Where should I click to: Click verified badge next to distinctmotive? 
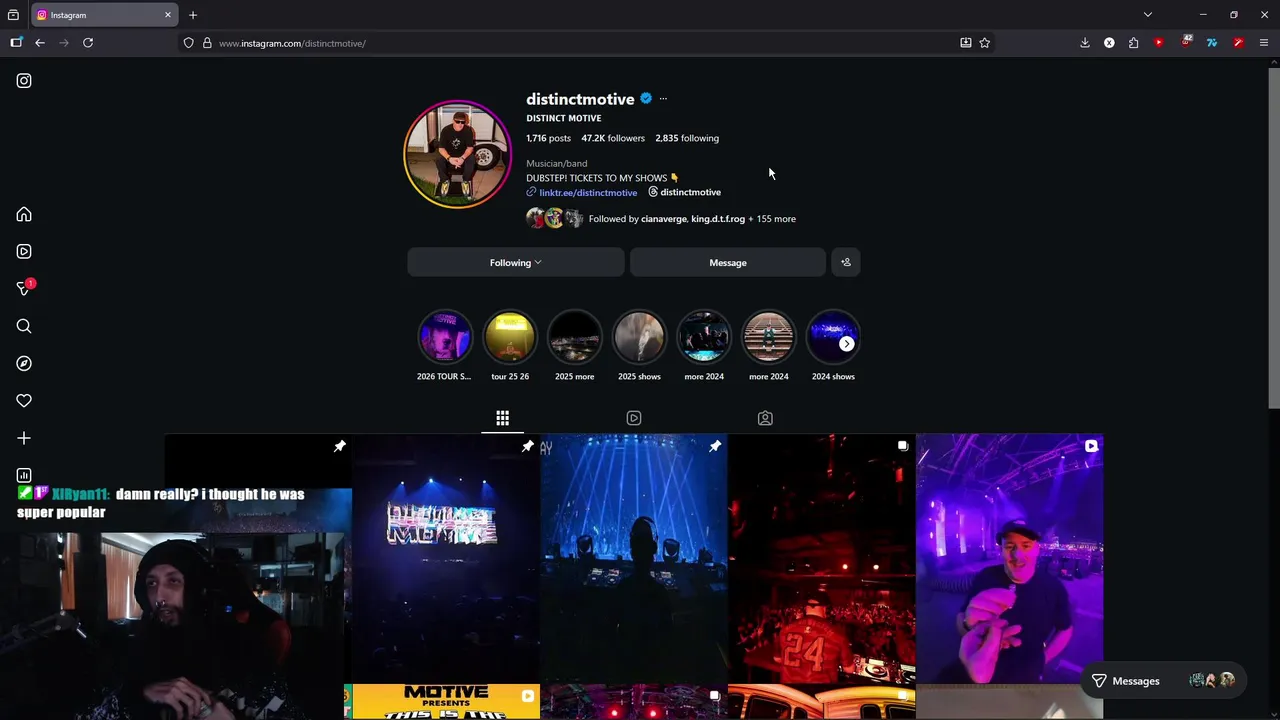pos(646,99)
